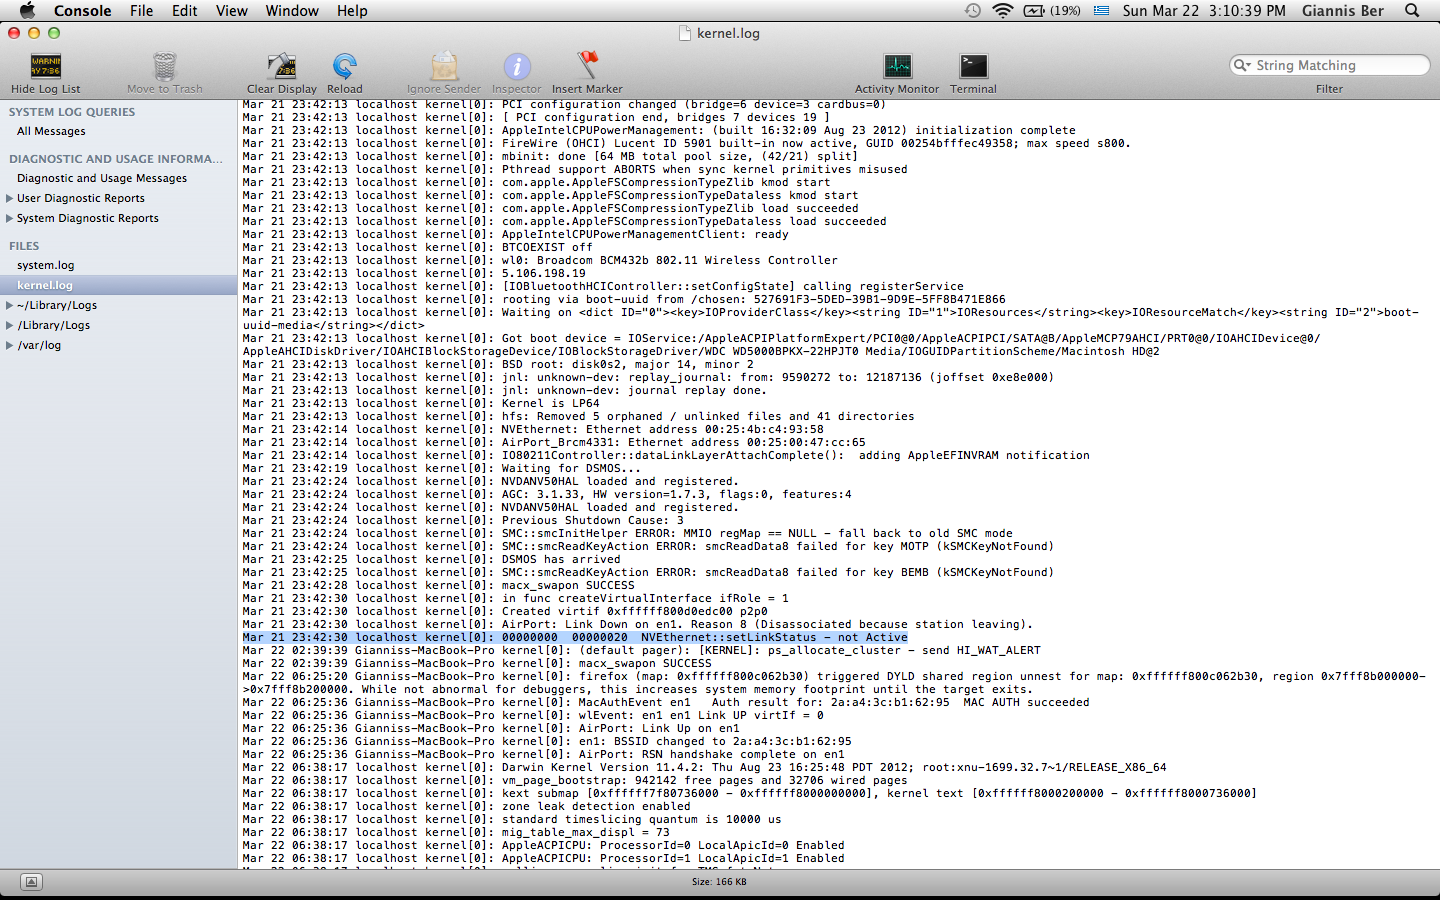1440x900 pixels.
Task: Open the Window menu
Action: pos(292,10)
